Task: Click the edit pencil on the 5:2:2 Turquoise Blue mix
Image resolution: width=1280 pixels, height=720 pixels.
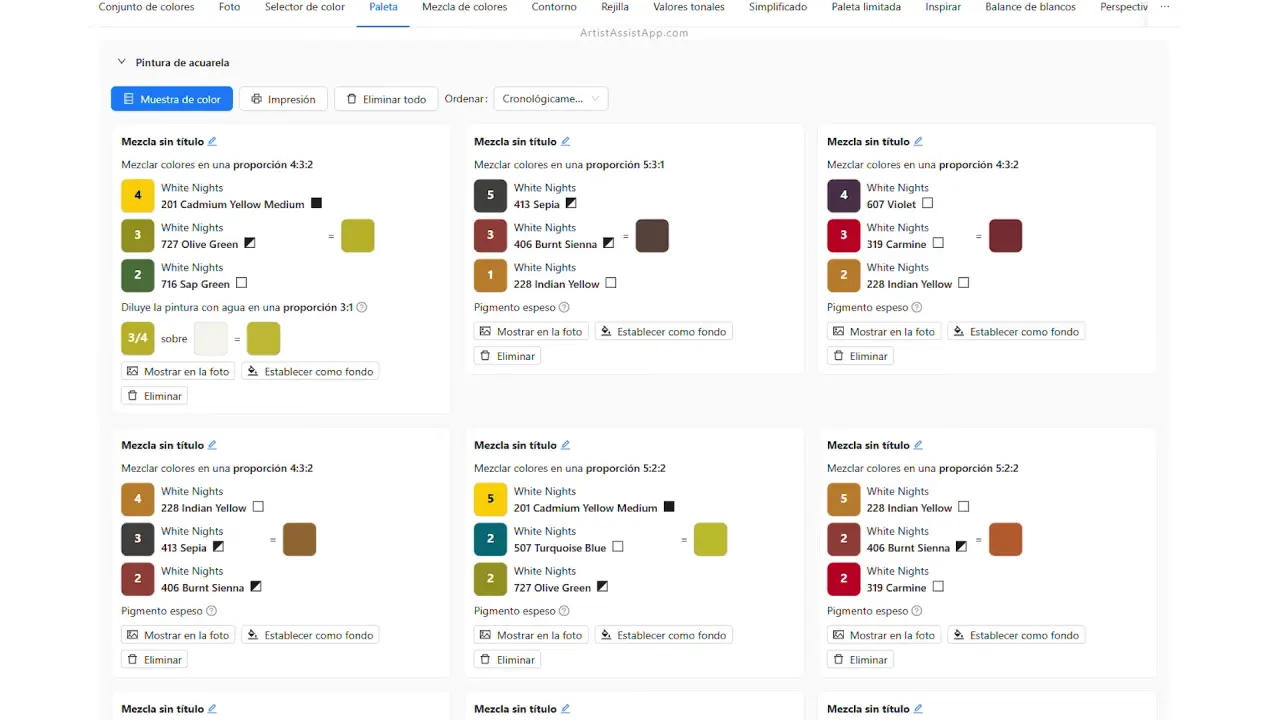Action: coord(566,446)
